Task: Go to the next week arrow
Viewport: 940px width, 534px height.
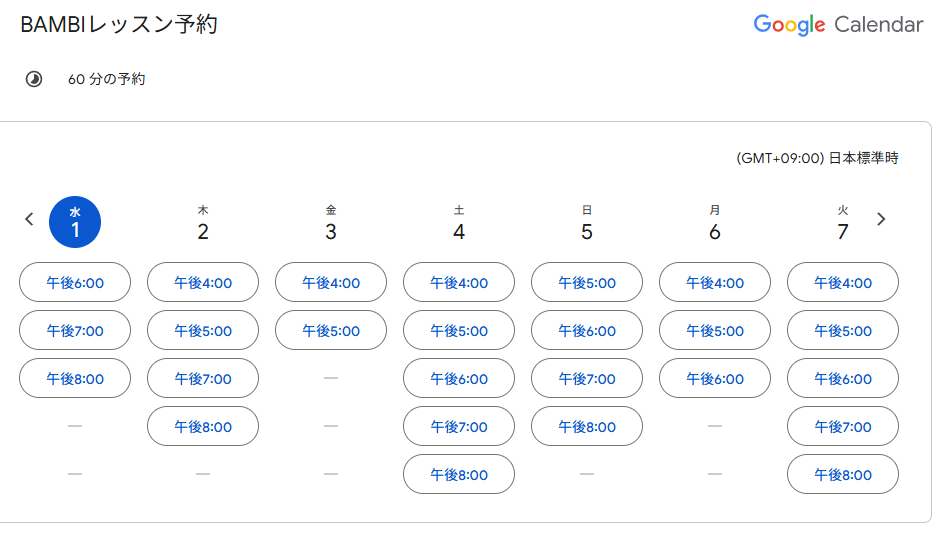Action: click(x=881, y=219)
